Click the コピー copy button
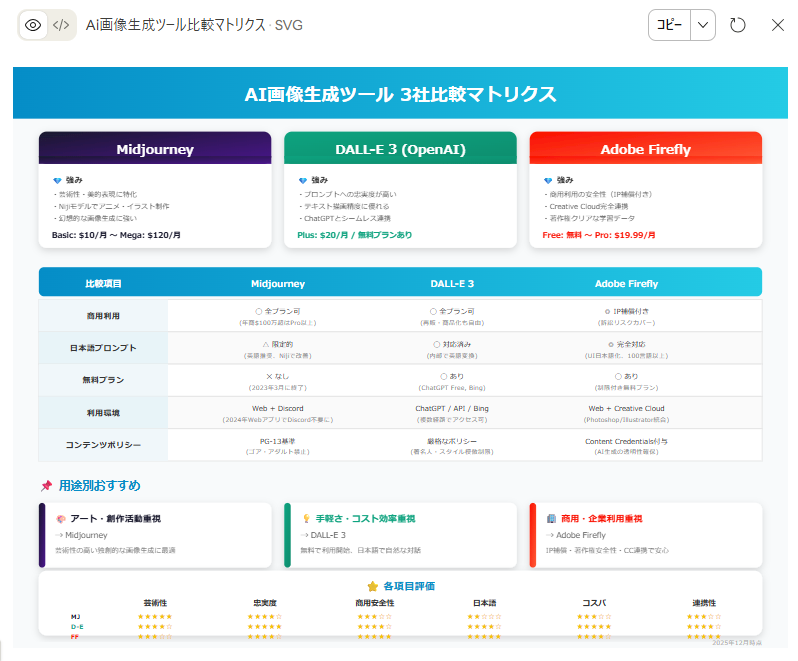Image resolution: width=798 pixels, height=661 pixels. tap(669, 25)
